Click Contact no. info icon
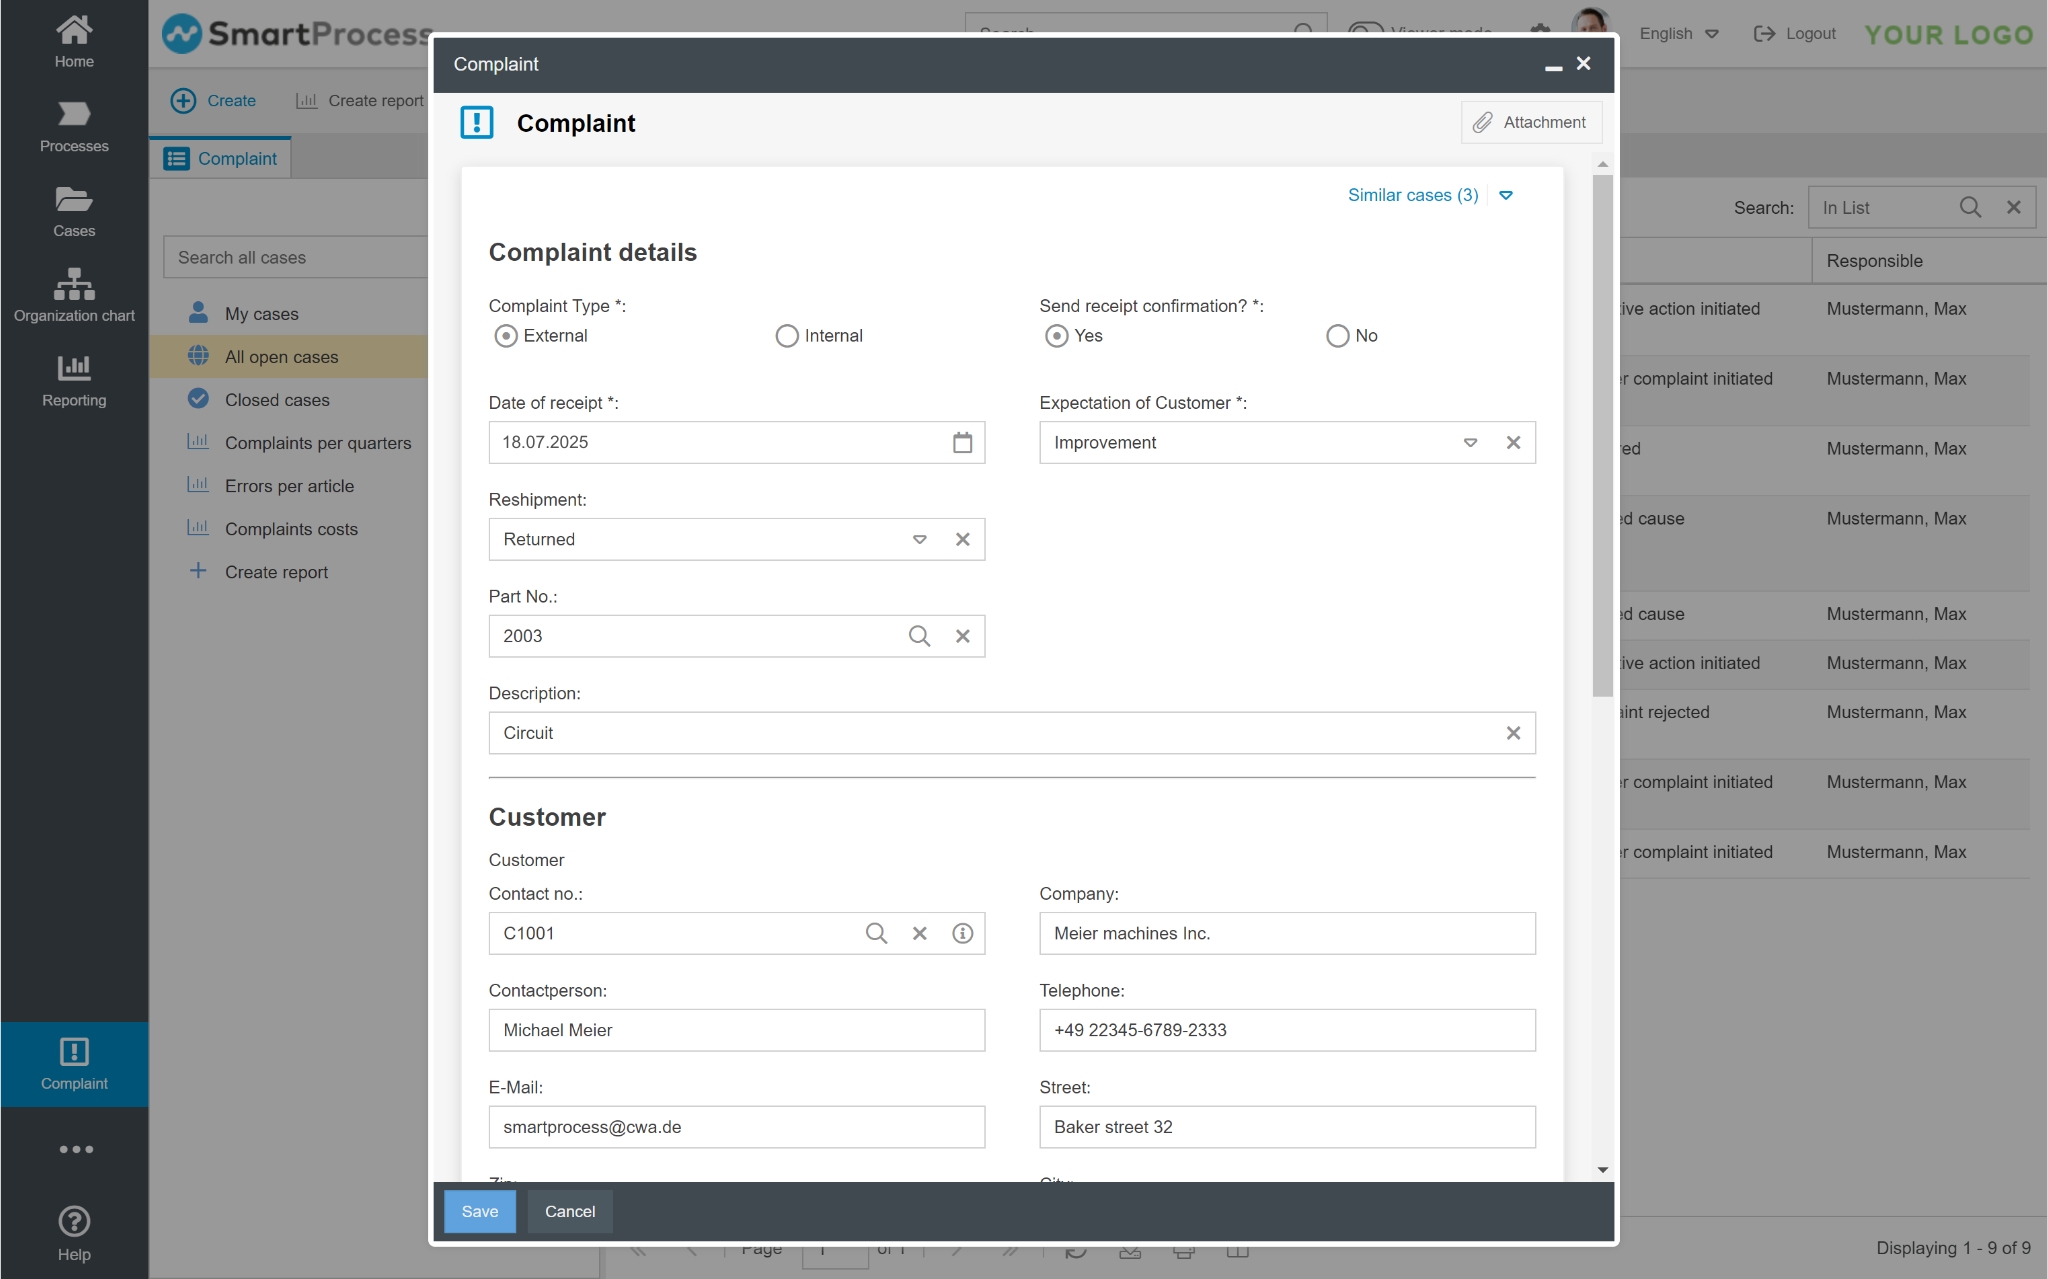The width and height of the screenshot is (2048, 1279). pyautogui.click(x=962, y=933)
